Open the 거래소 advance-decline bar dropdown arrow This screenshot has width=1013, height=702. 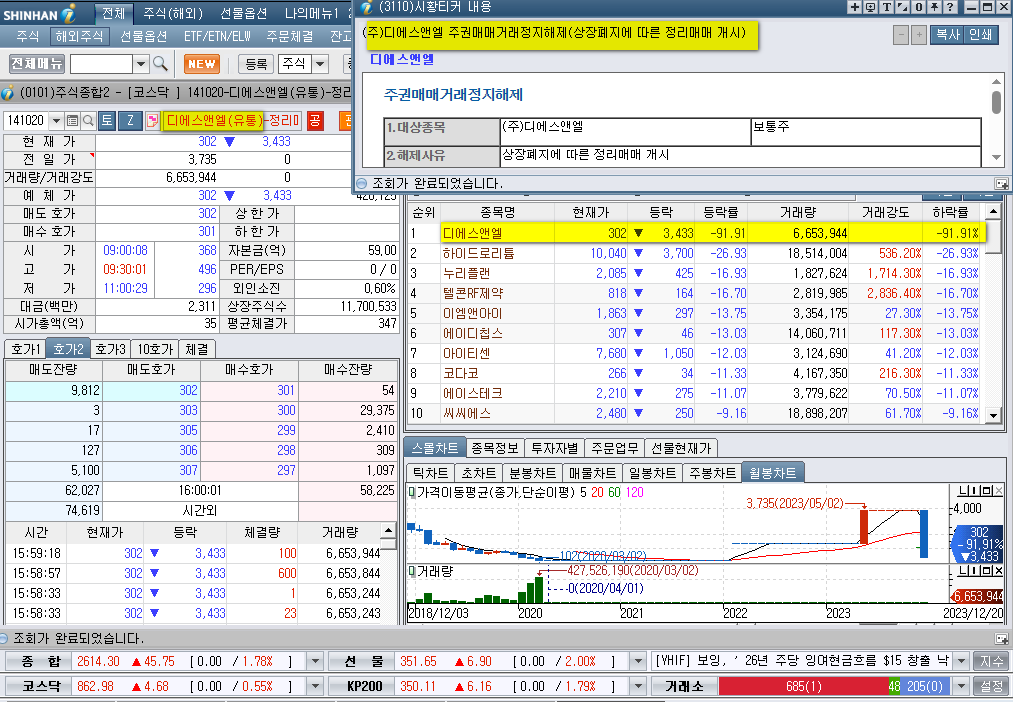961,686
